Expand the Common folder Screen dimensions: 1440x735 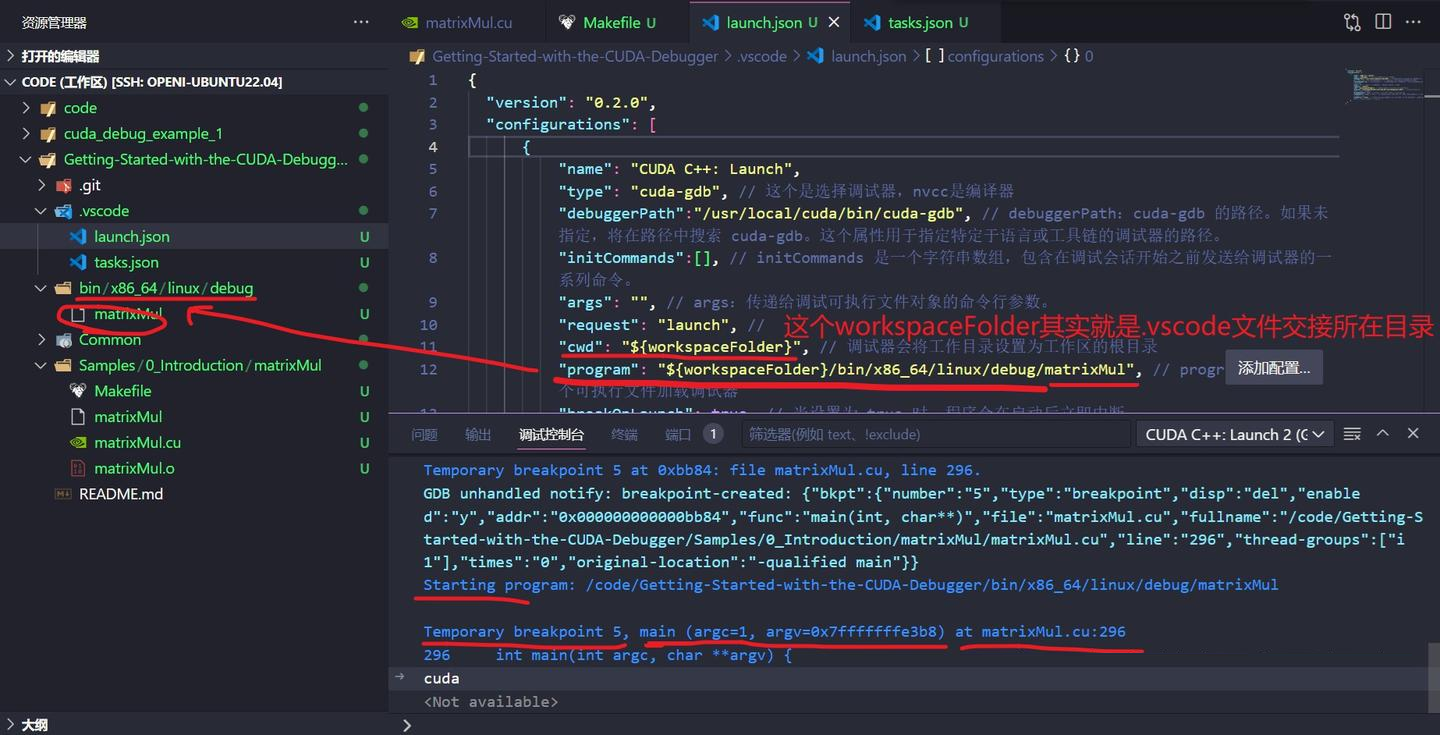pyautogui.click(x=41, y=340)
